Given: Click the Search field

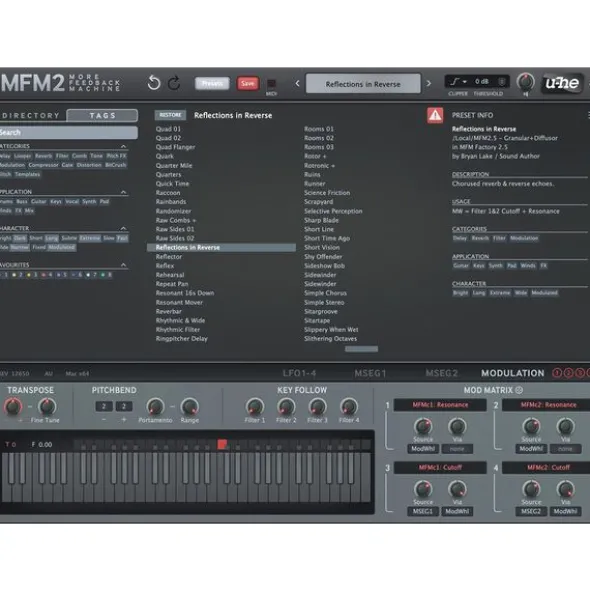Looking at the screenshot, I should (x=69, y=133).
